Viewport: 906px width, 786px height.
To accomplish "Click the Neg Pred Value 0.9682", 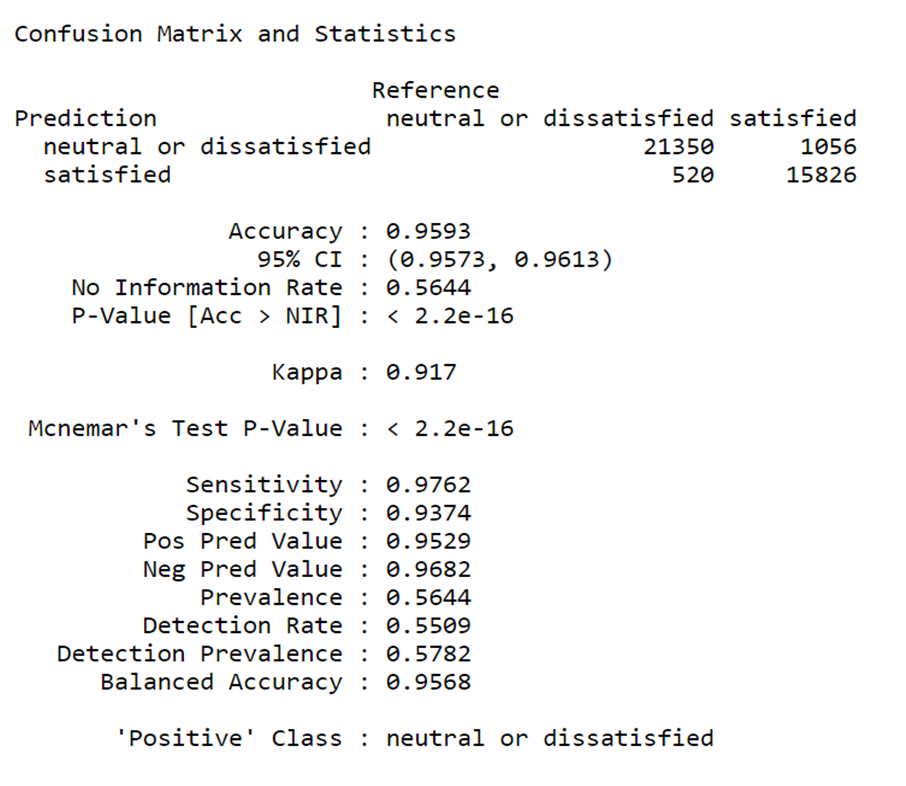I will (x=428, y=569).
